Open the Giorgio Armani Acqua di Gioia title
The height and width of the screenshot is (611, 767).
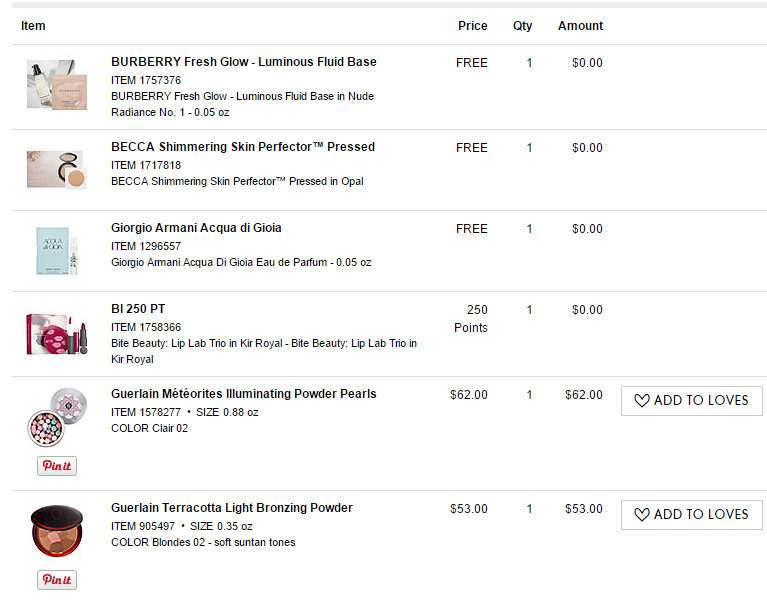[196, 228]
